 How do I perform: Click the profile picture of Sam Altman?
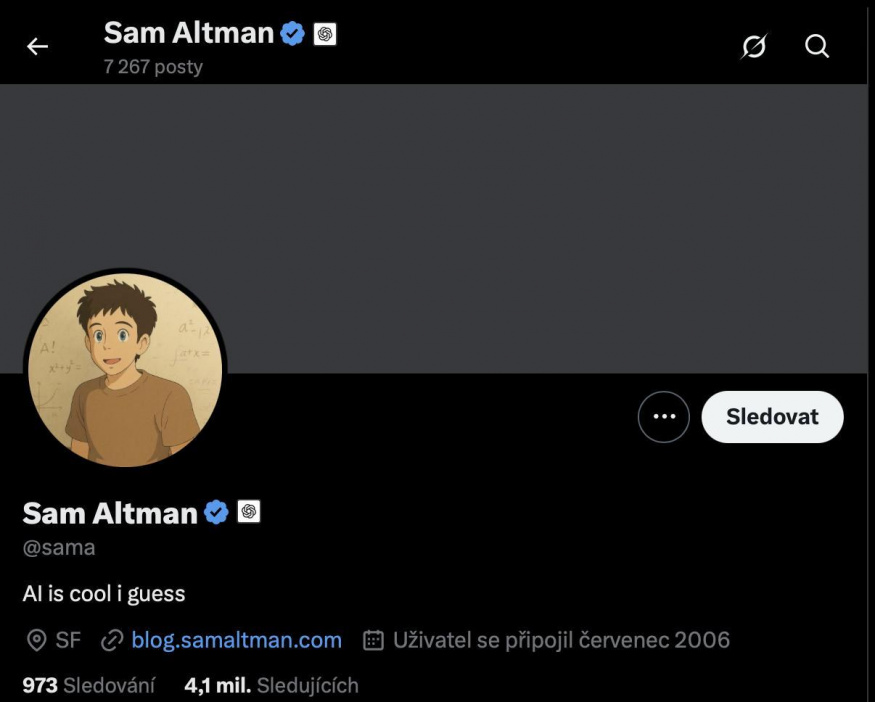click(123, 369)
